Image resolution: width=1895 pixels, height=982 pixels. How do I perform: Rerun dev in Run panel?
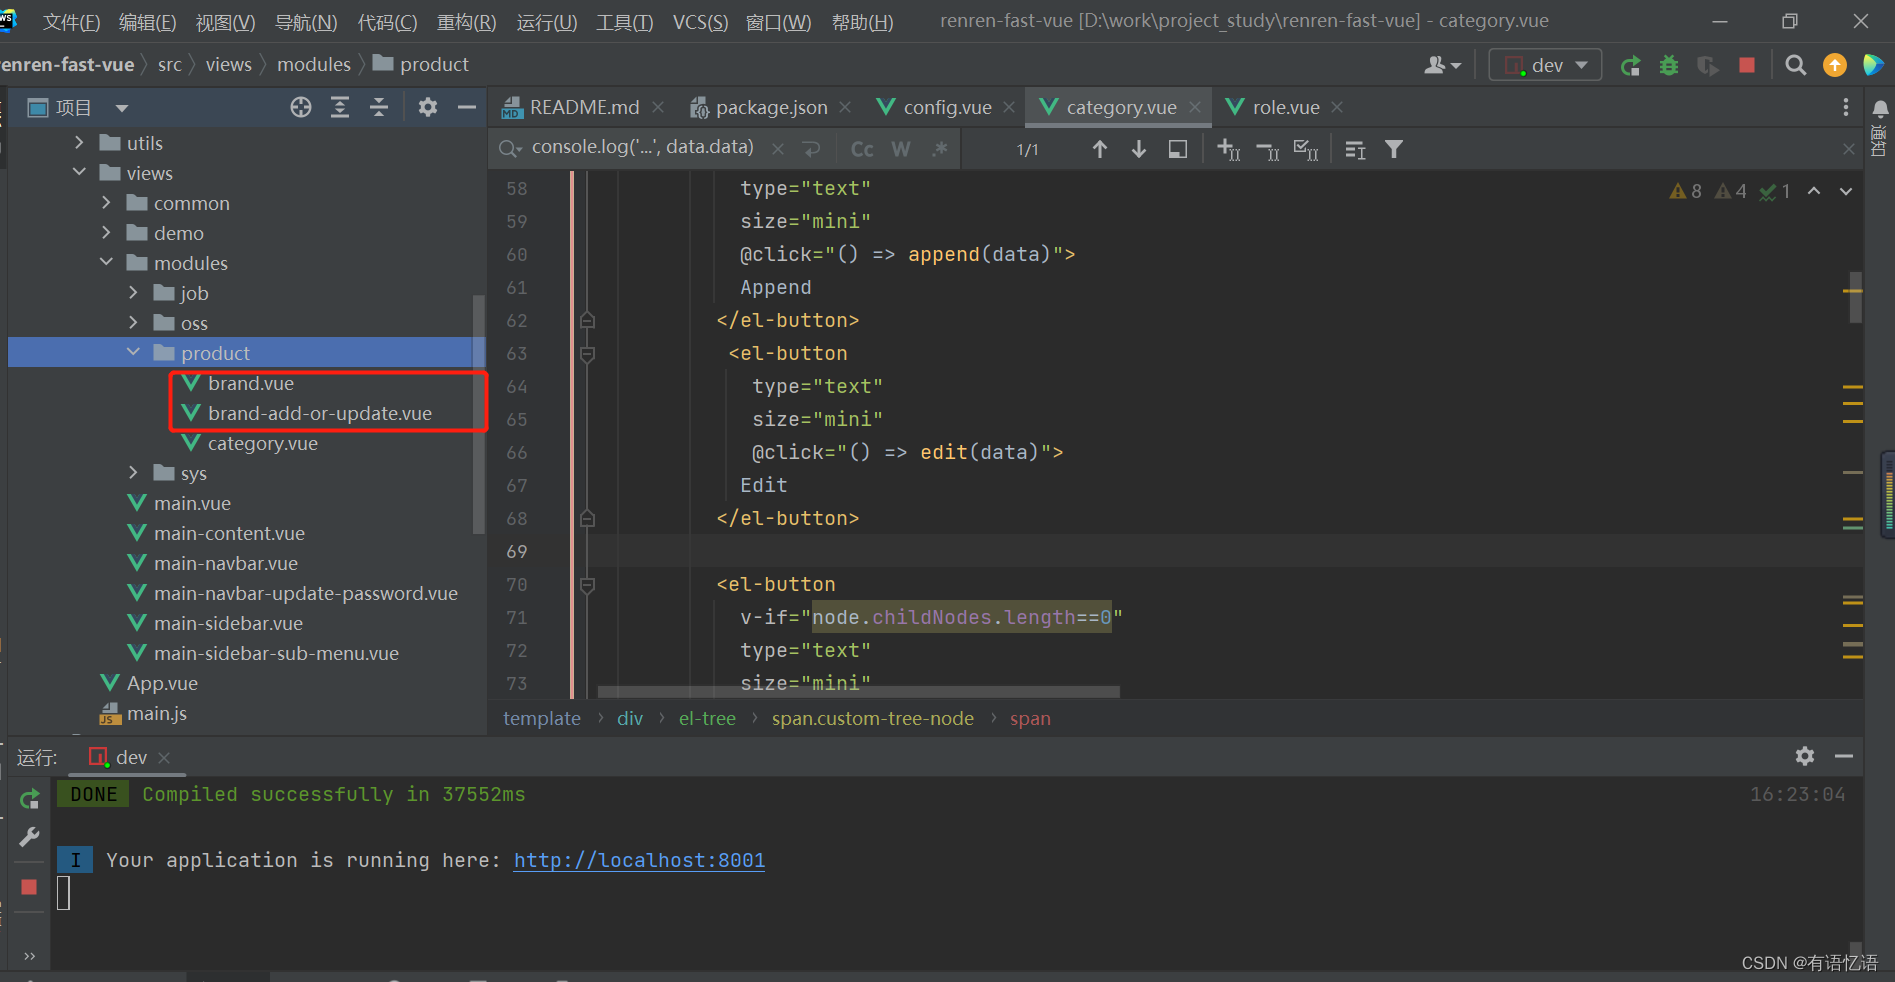[30, 799]
